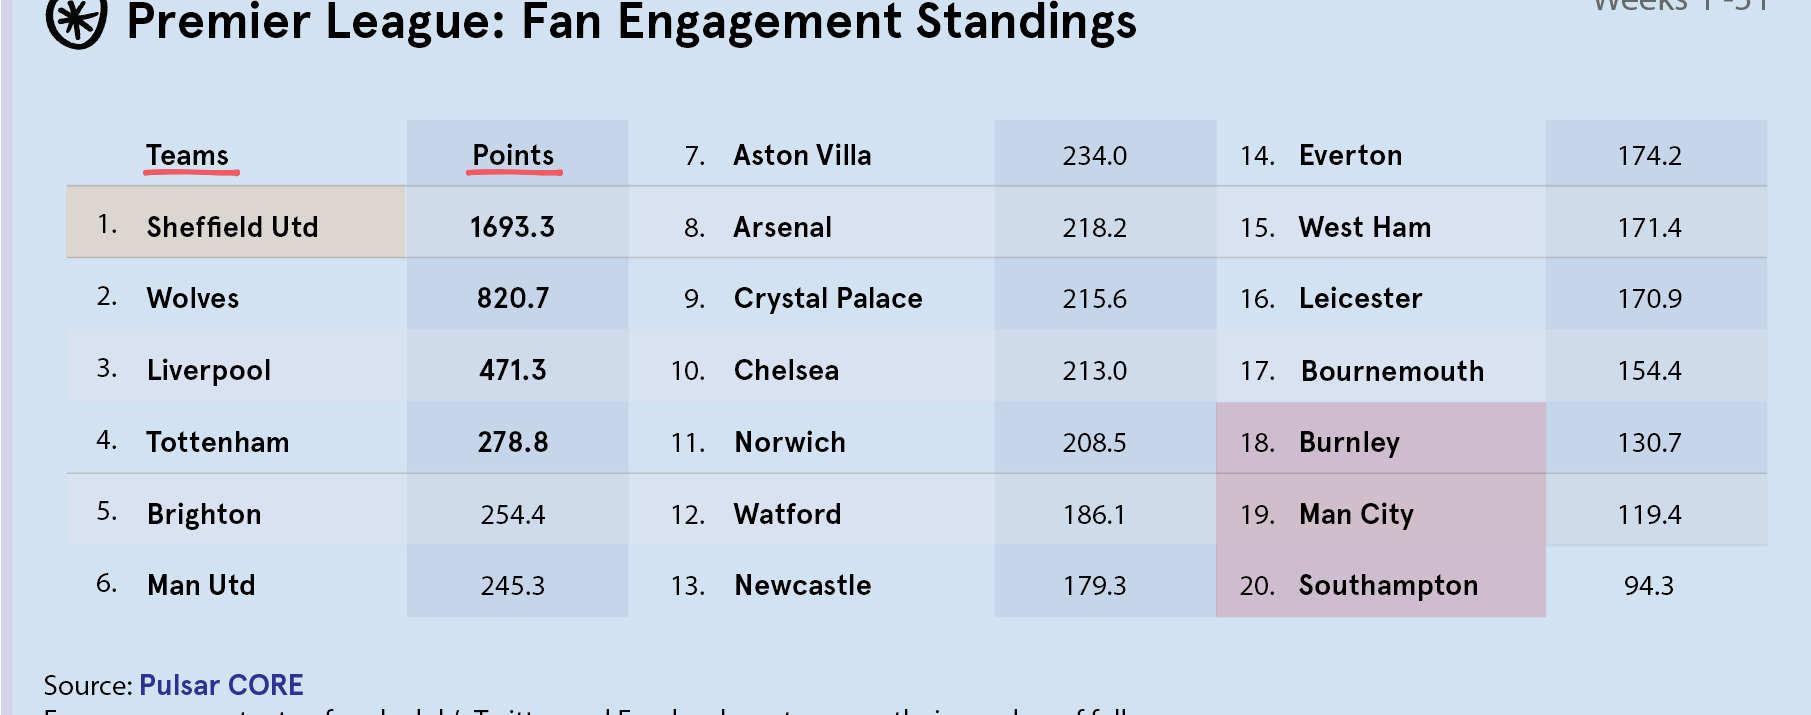
Task: Click the Points column header
Action: pyautogui.click(x=513, y=155)
